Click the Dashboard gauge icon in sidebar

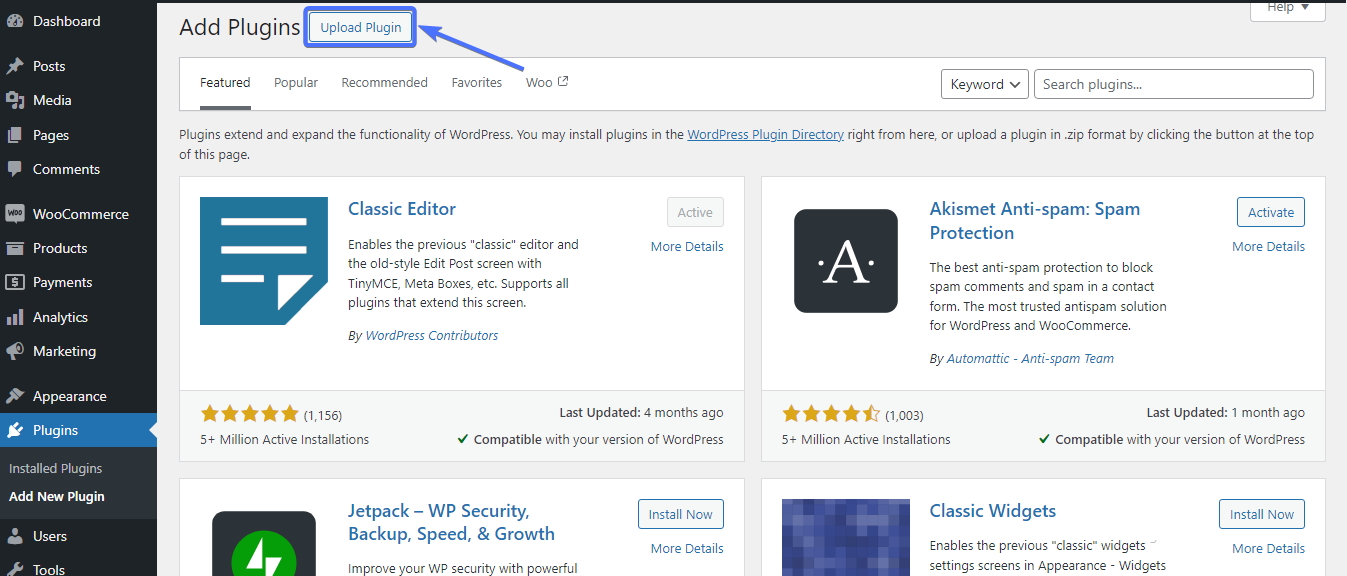[x=15, y=21]
